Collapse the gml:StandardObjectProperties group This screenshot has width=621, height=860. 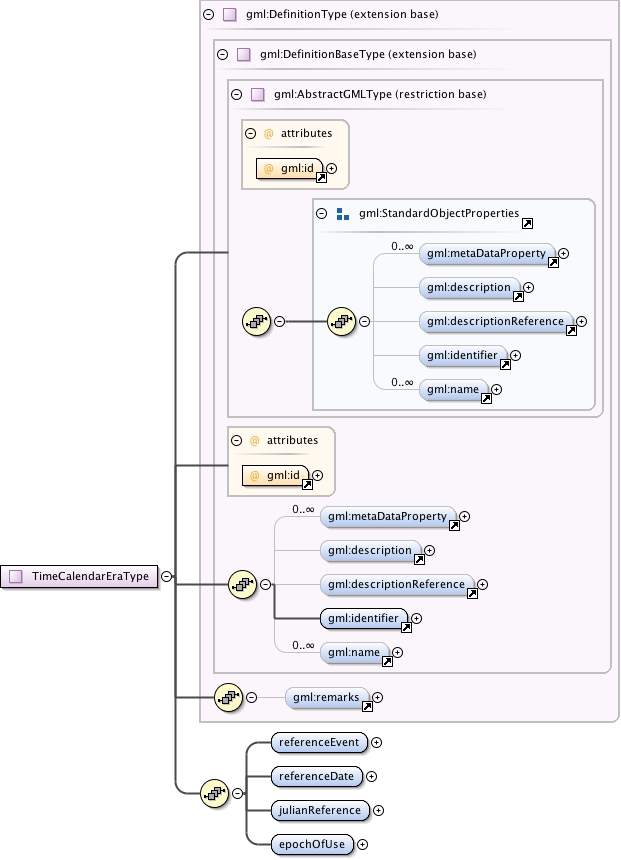321,214
